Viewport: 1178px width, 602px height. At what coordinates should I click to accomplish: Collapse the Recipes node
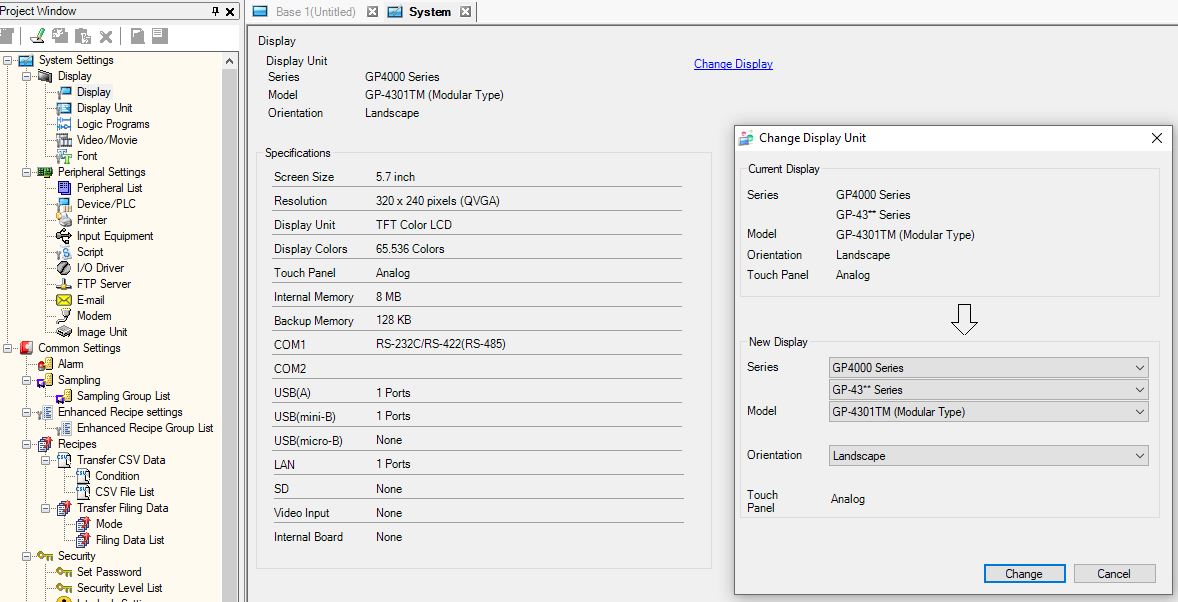[x=26, y=444]
